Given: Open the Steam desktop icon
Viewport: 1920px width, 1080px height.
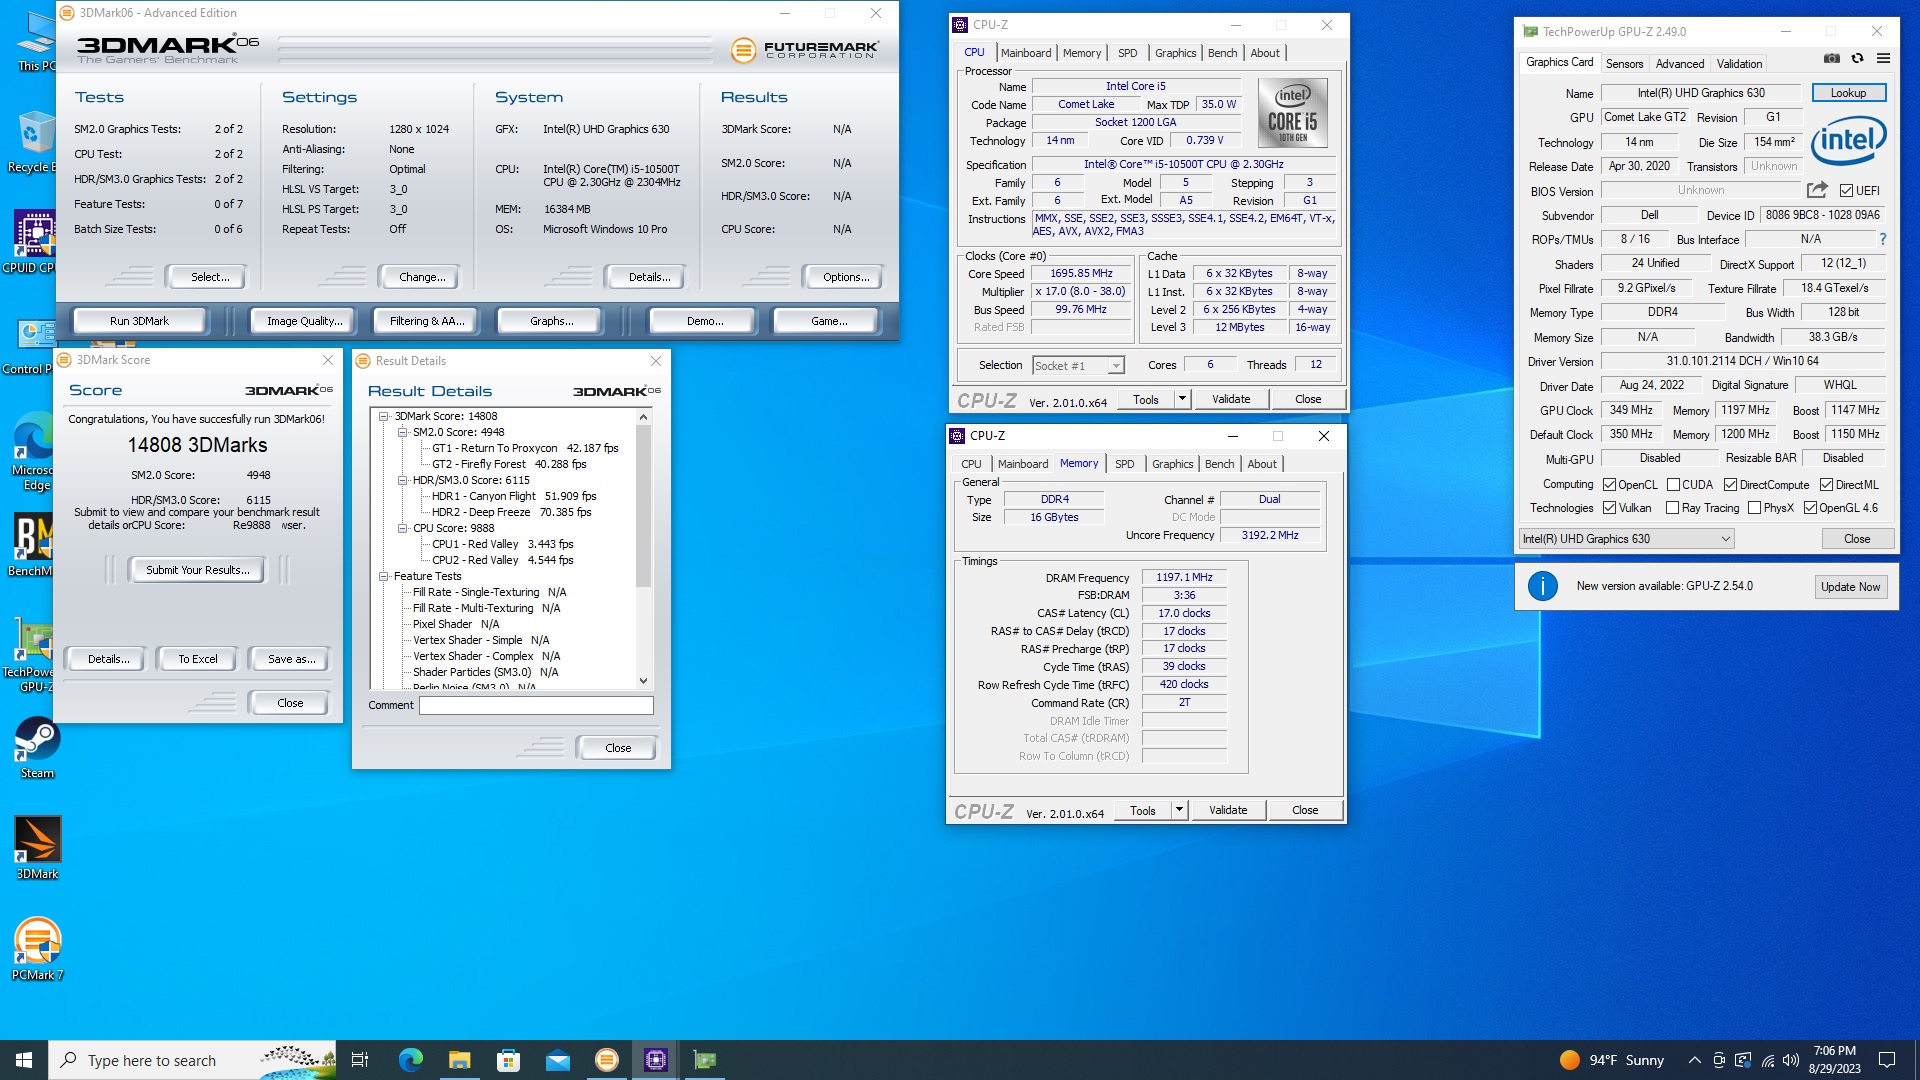Looking at the screenshot, I should pyautogui.click(x=37, y=747).
